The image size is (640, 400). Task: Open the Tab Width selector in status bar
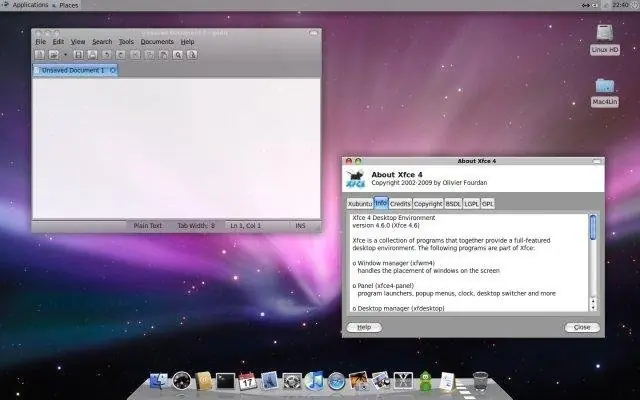point(196,226)
